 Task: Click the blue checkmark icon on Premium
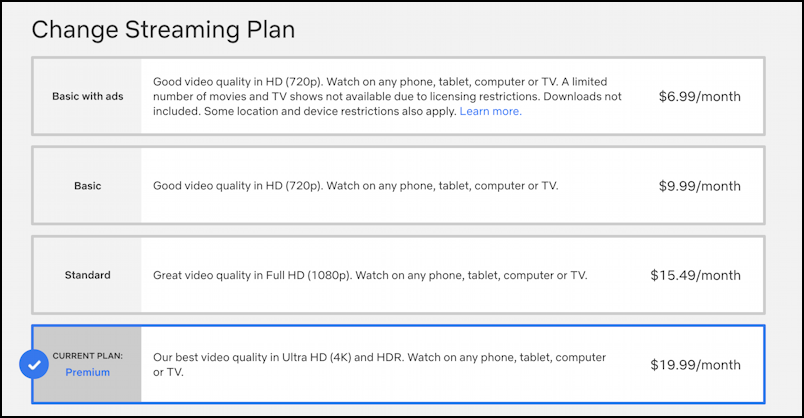point(34,364)
